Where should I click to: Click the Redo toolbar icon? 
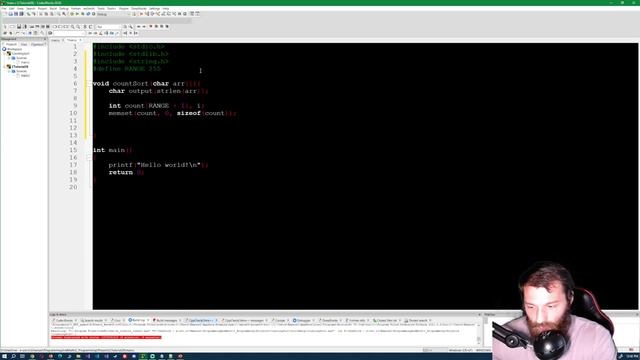click(x=34, y=14)
